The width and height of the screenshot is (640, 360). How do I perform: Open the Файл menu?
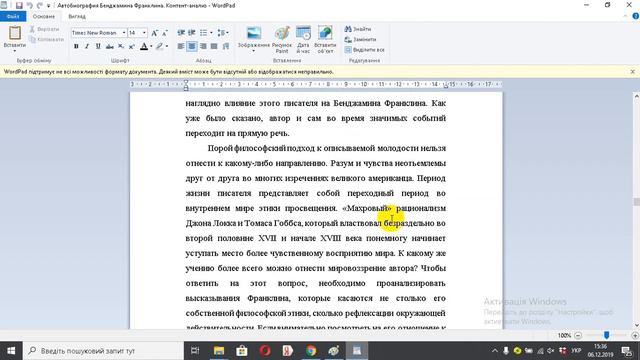(x=13, y=16)
